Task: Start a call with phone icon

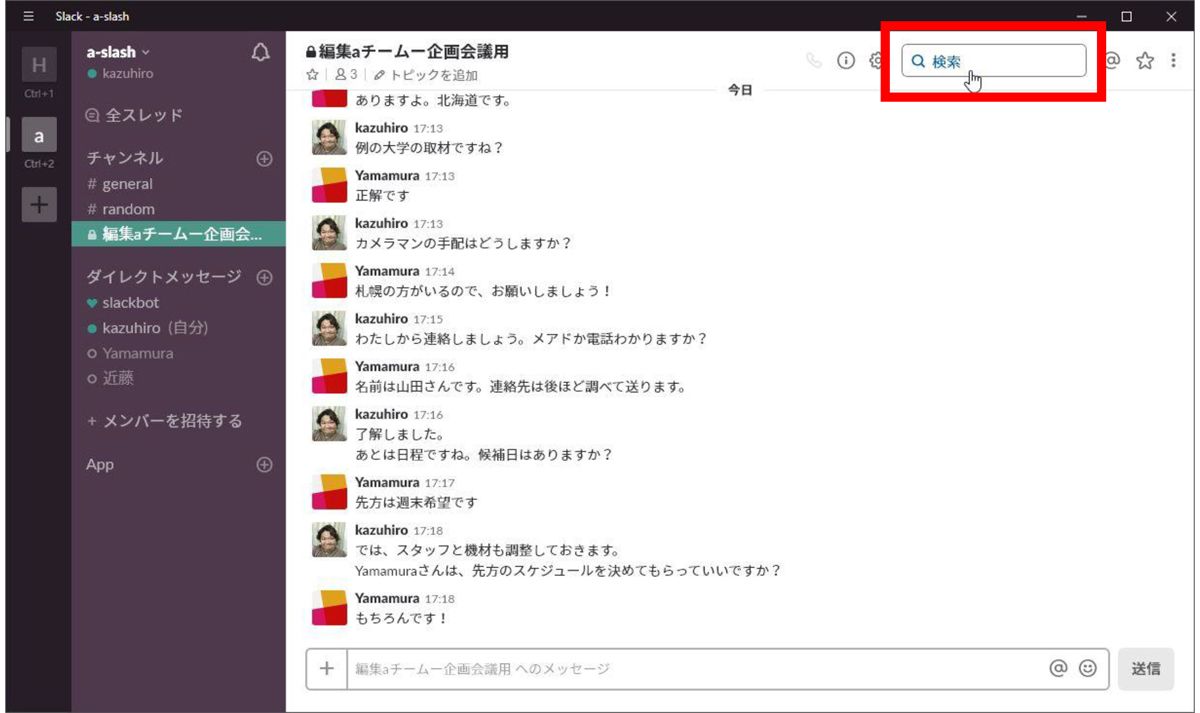Action: (814, 60)
